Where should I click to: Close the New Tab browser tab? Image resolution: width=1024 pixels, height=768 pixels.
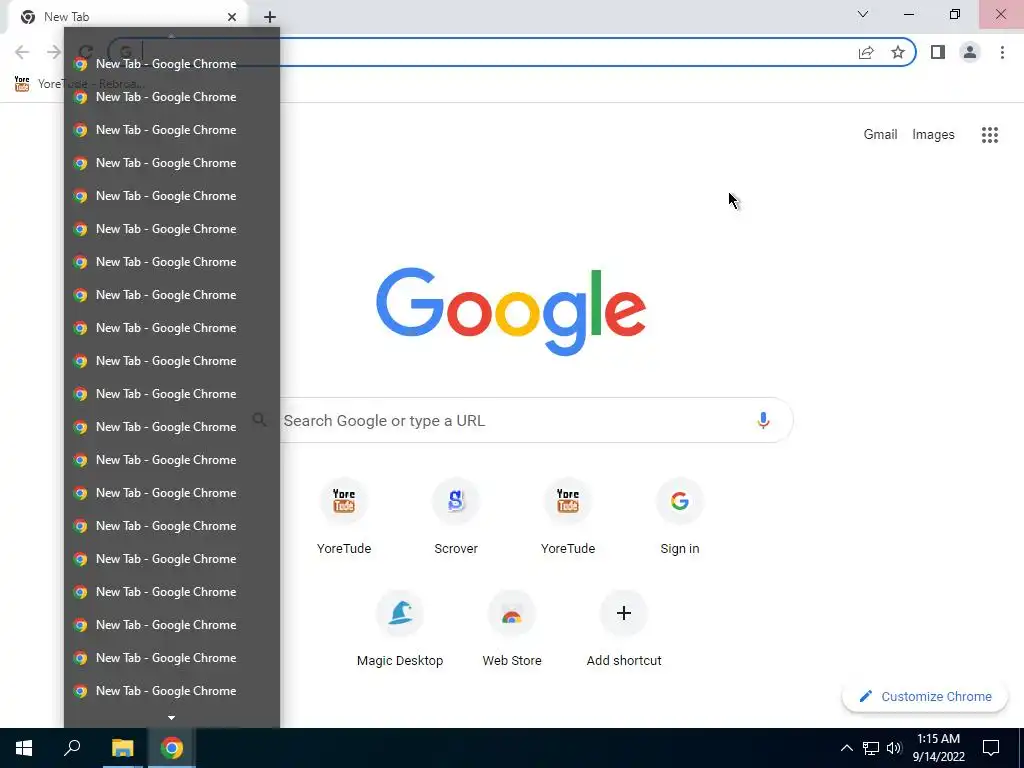[232, 17]
